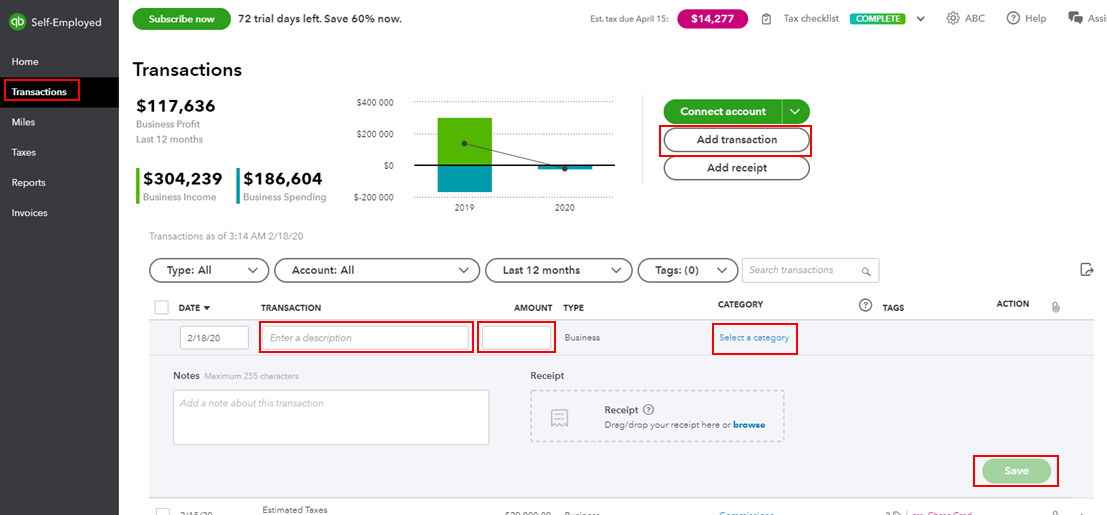This screenshot has height=515, width=1107.
Task: Open the Connect account dropdown arrow
Action: click(796, 112)
